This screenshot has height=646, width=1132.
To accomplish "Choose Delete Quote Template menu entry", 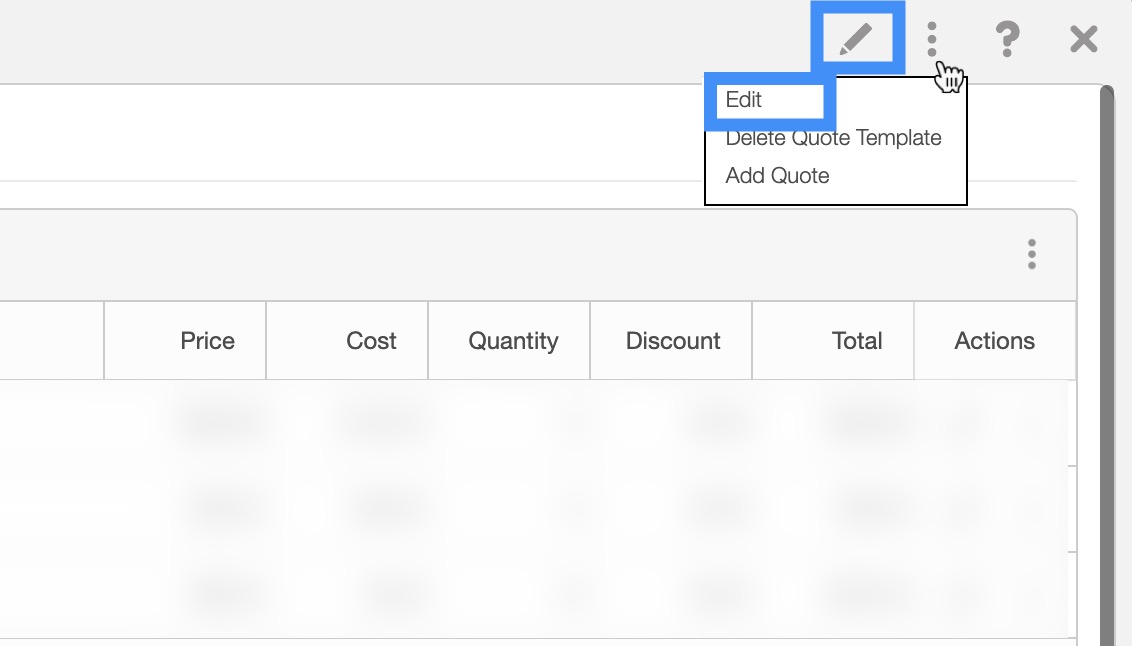I will 833,138.
